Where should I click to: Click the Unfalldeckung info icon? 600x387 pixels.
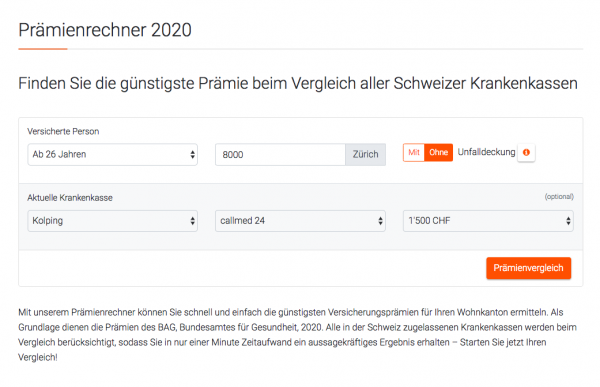click(526, 152)
